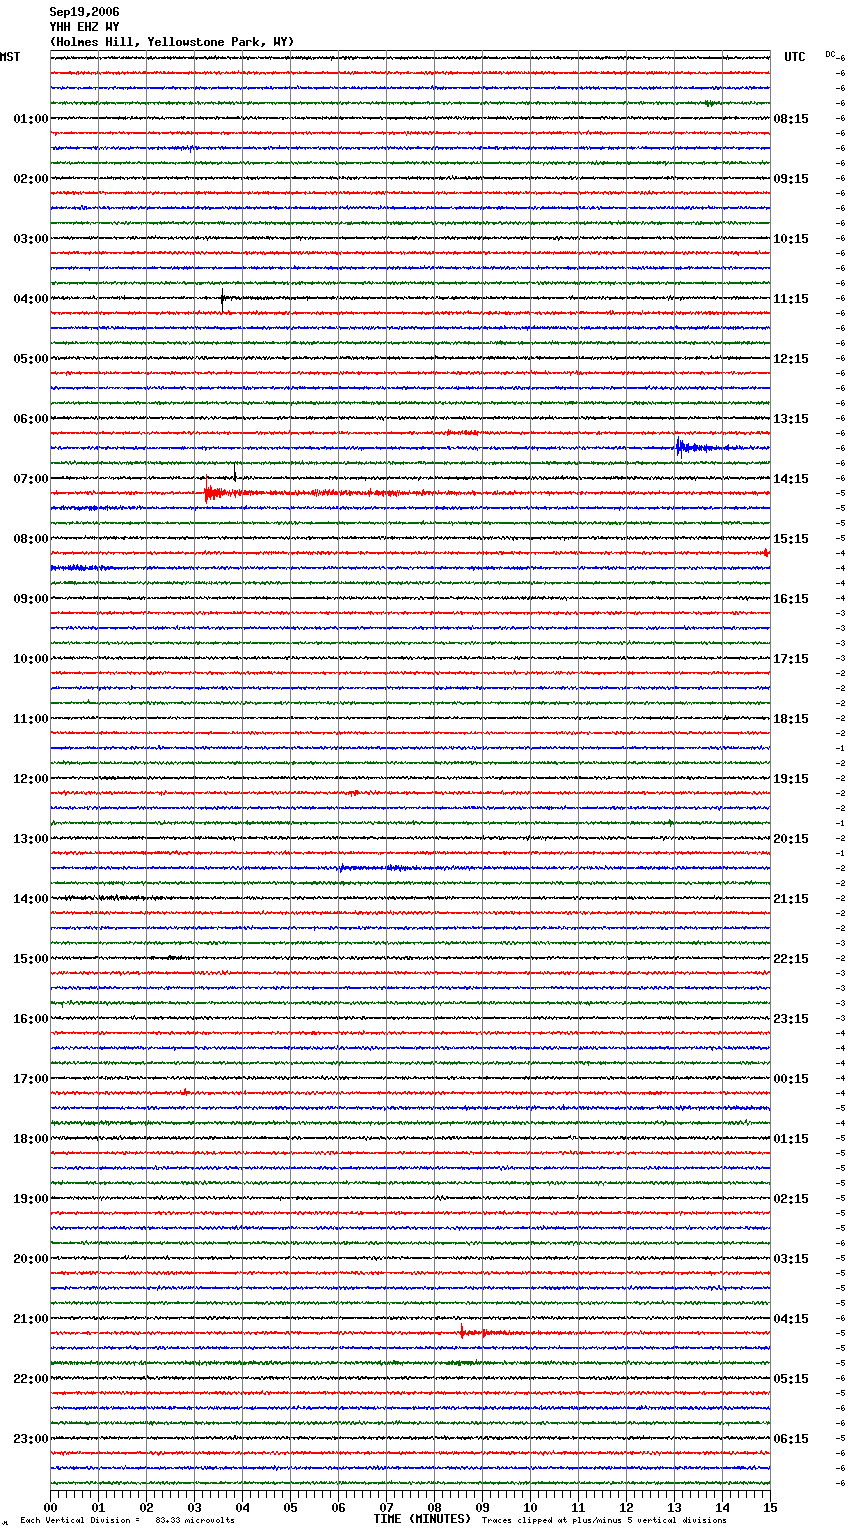
Task: Click minute 15 on the time axis
Action: [x=770, y=1507]
